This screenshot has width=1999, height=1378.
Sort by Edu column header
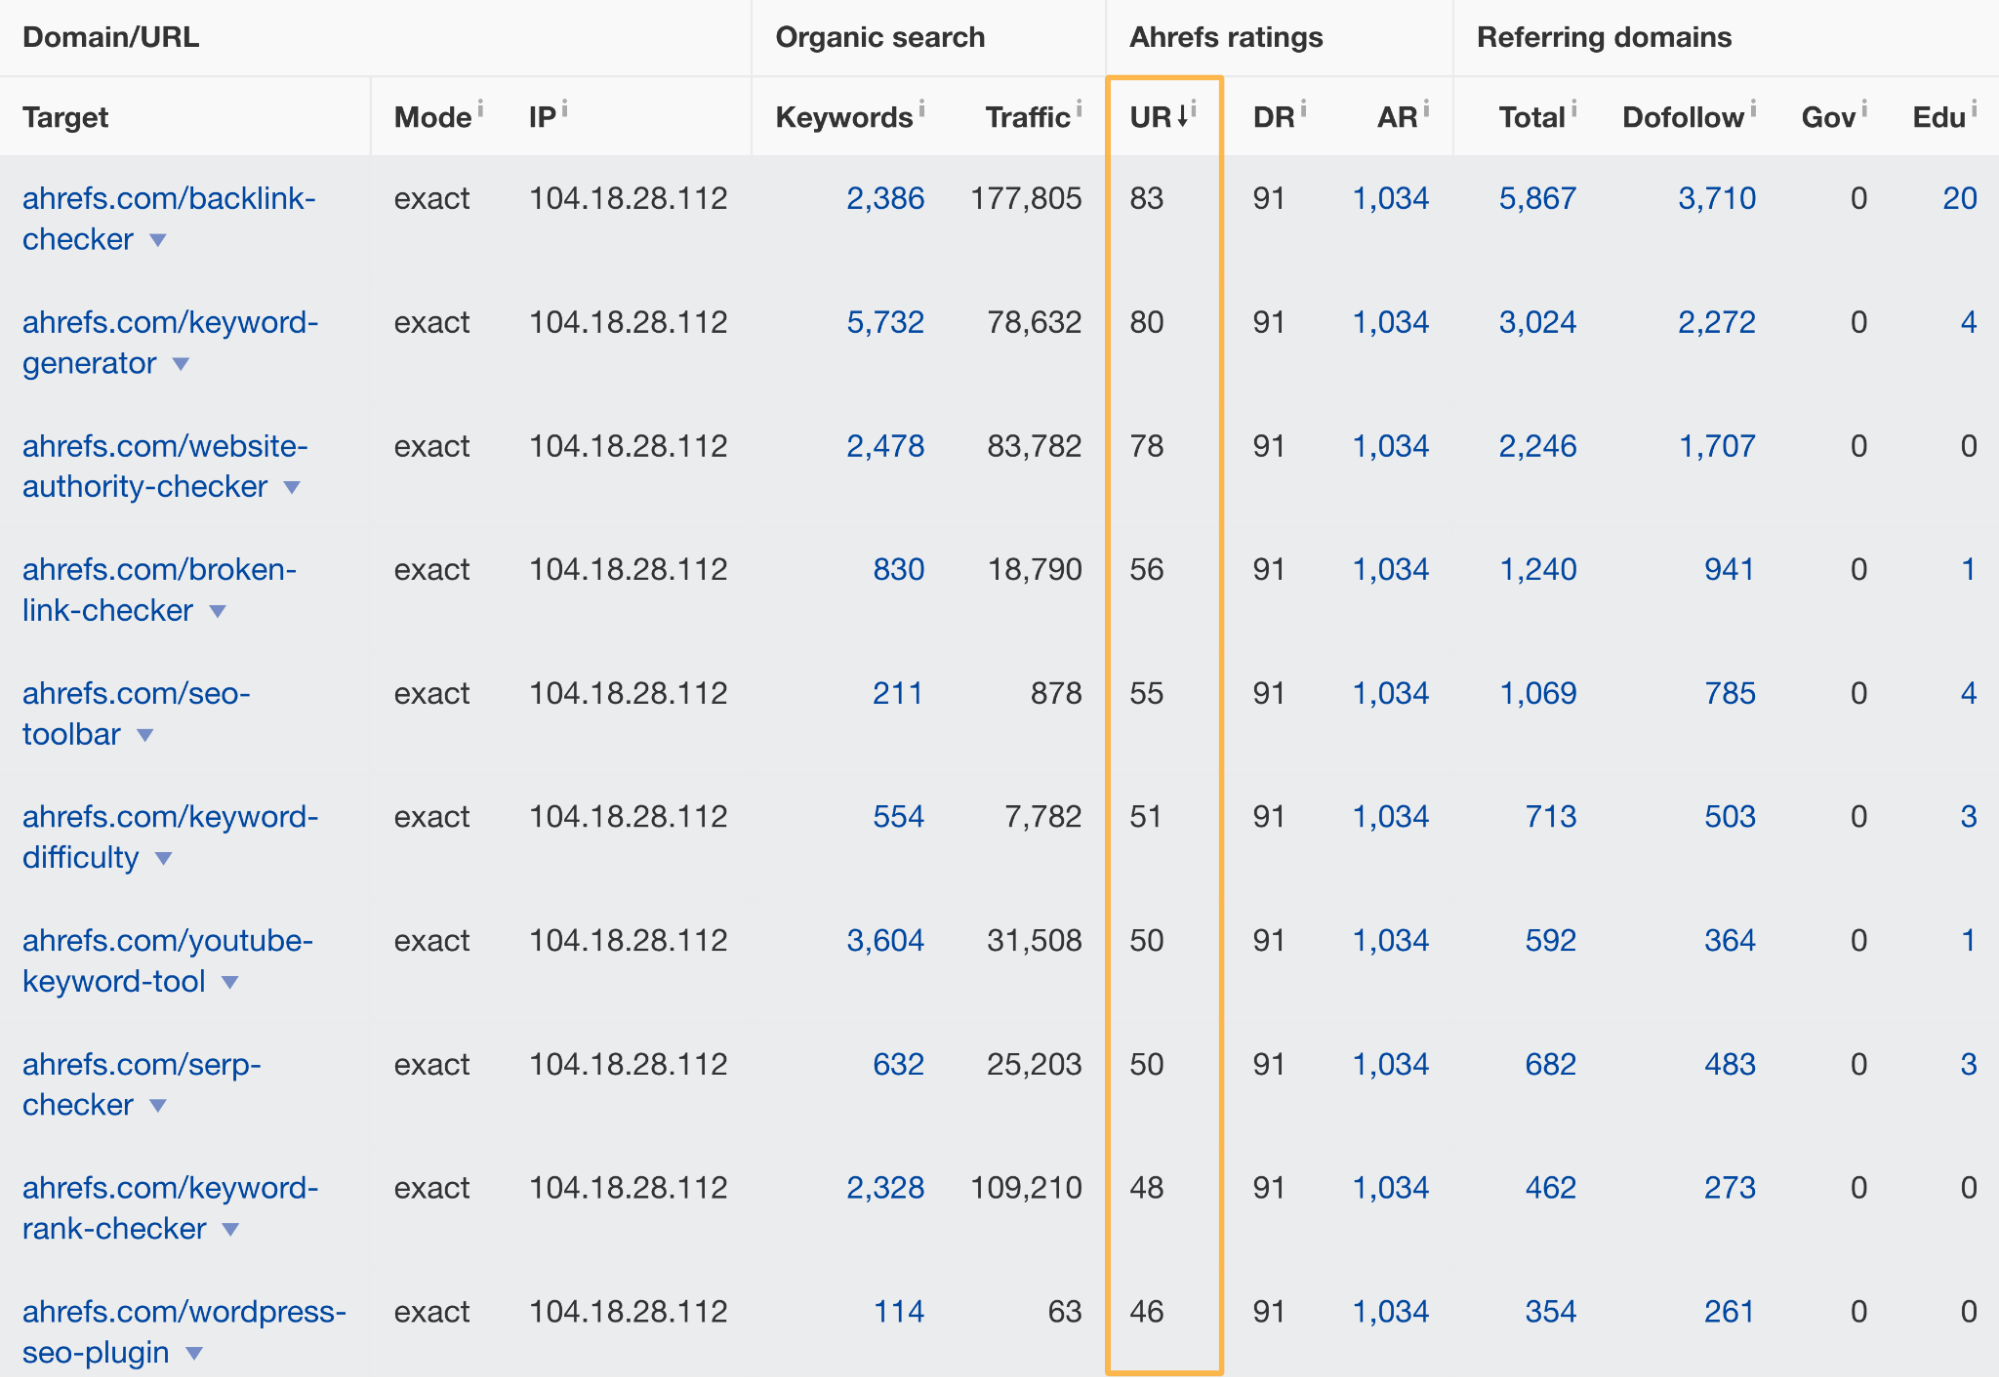pos(1939,117)
